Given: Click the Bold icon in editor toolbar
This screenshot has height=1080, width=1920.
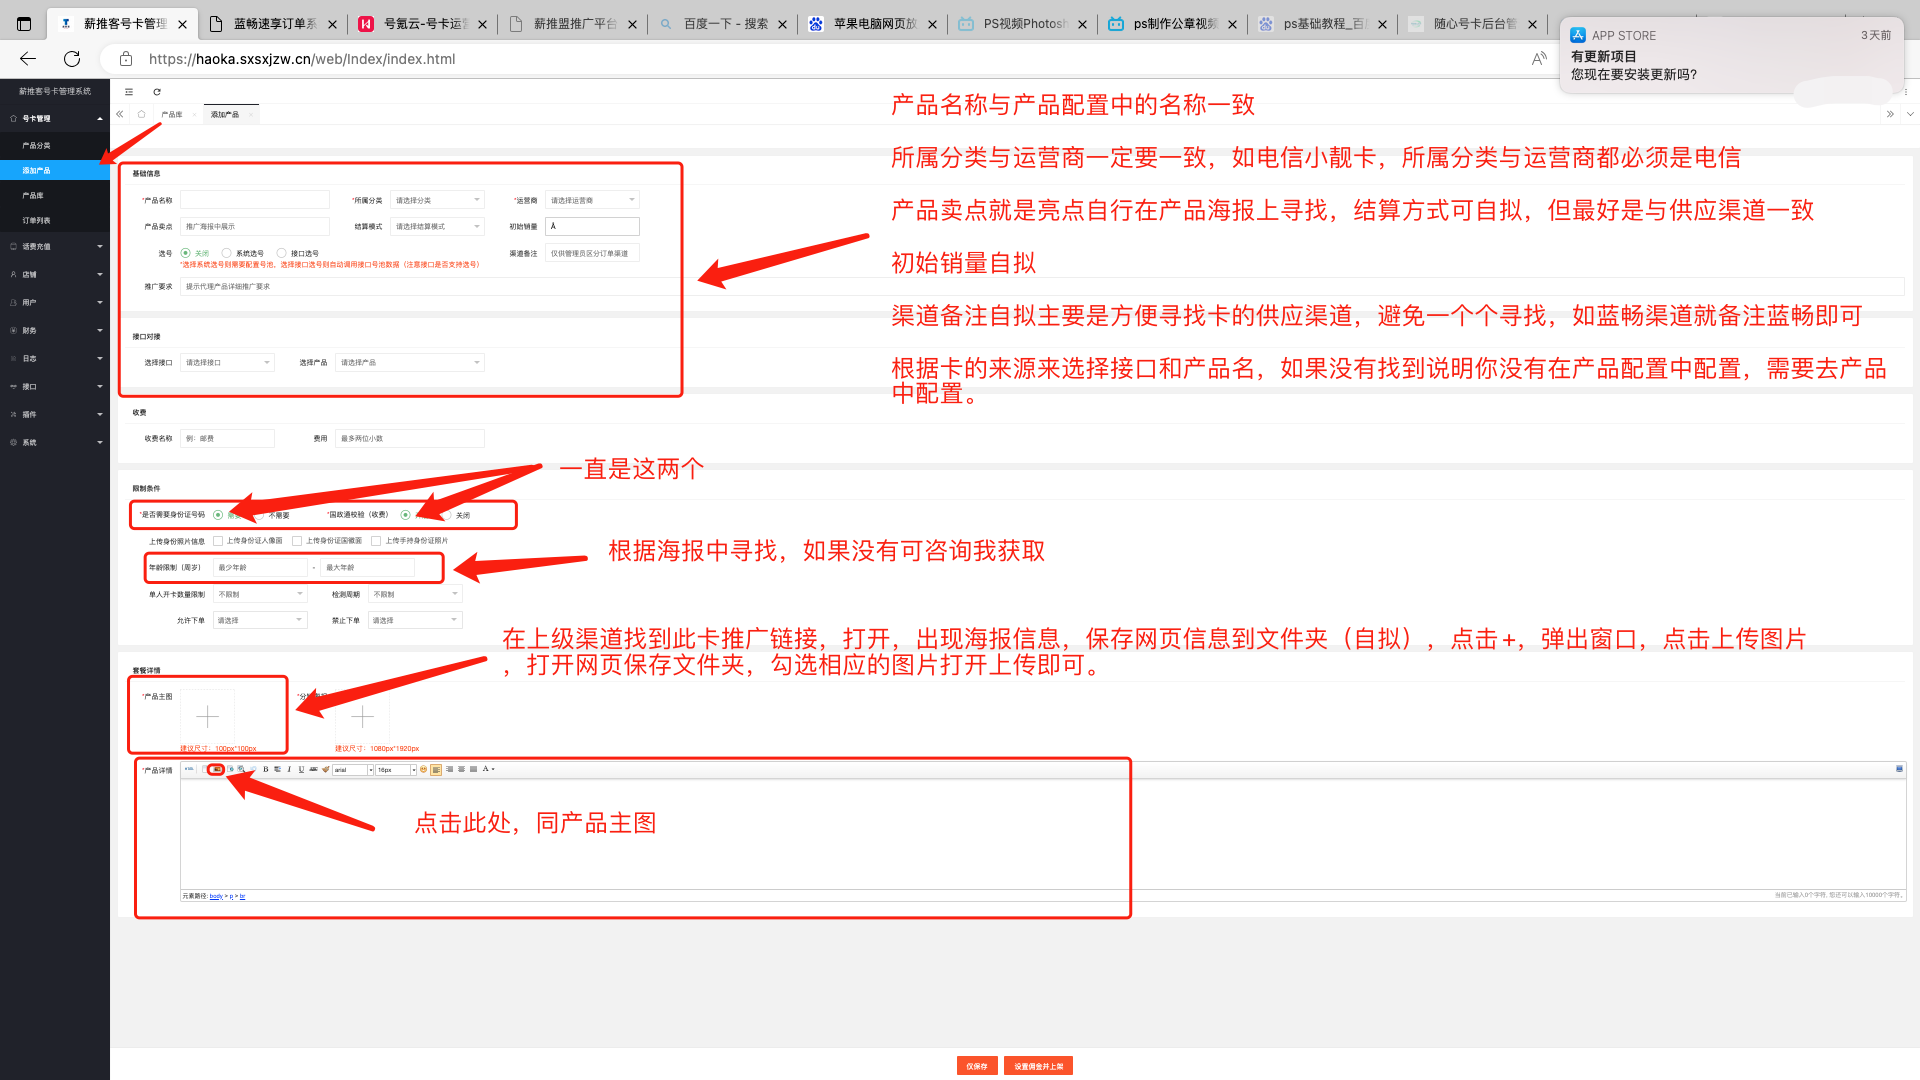Looking at the screenshot, I should [265, 769].
